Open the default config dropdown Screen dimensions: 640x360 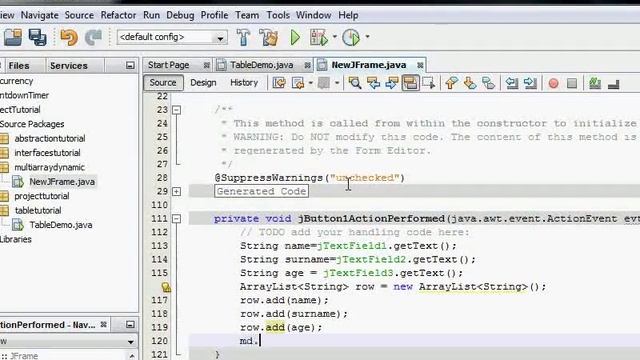172,37
